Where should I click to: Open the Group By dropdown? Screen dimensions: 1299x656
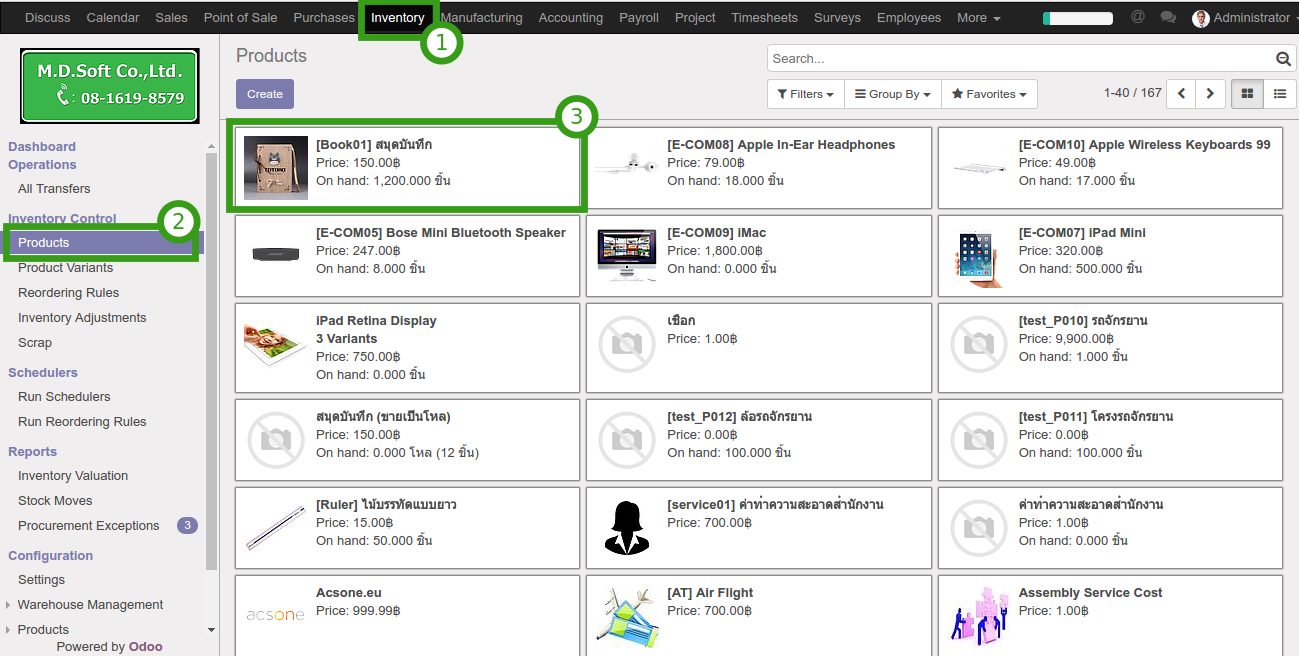(x=892, y=94)
